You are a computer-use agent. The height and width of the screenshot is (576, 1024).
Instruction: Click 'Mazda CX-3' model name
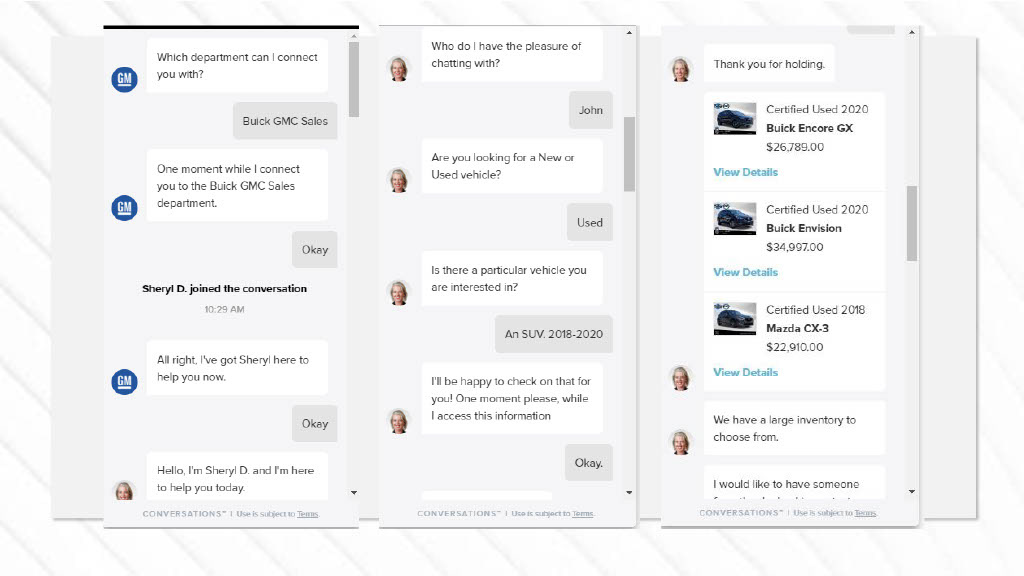click(x=797, y=328)
